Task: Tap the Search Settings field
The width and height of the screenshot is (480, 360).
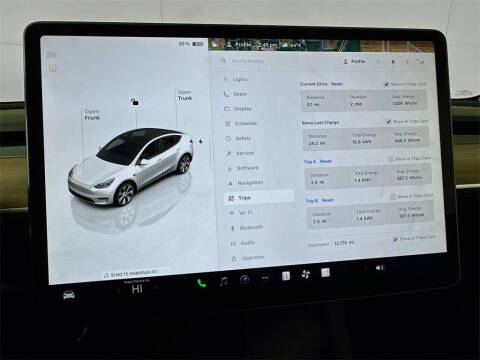Action: coord(248,61)
